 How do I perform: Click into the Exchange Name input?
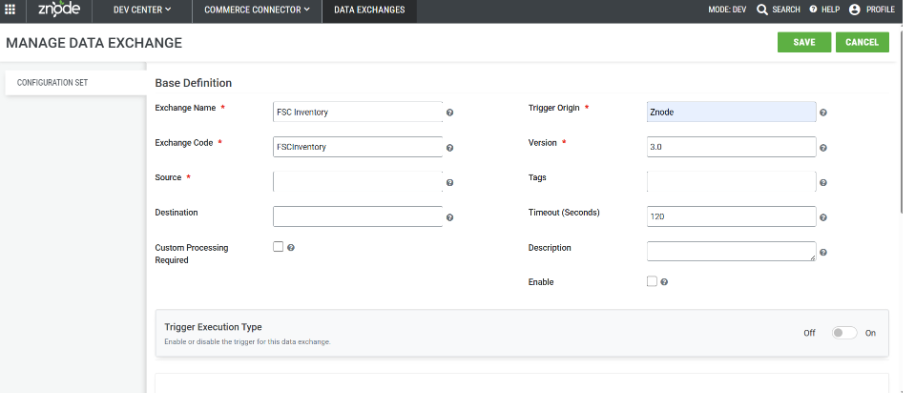(358, 112)
